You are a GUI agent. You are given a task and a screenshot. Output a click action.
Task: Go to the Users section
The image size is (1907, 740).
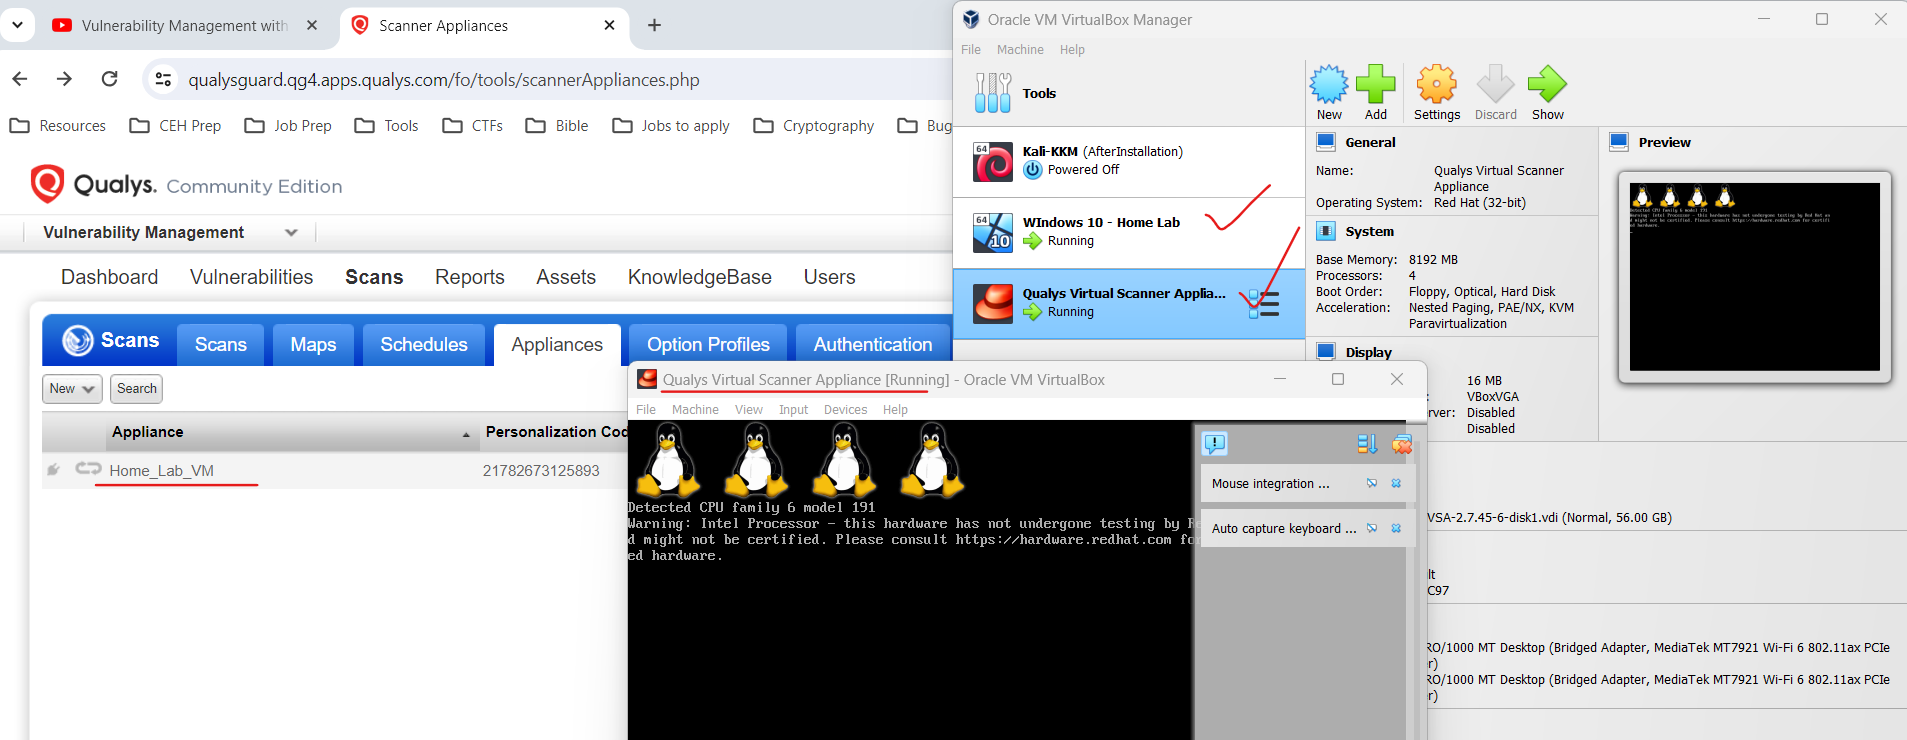[x=829, y=277]
